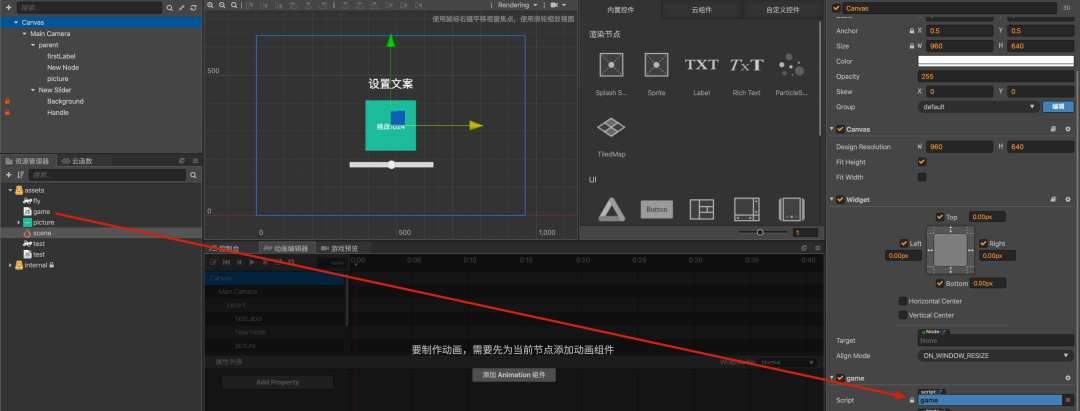Toggle the 3D node mode button

click(x=1067, y=8)
